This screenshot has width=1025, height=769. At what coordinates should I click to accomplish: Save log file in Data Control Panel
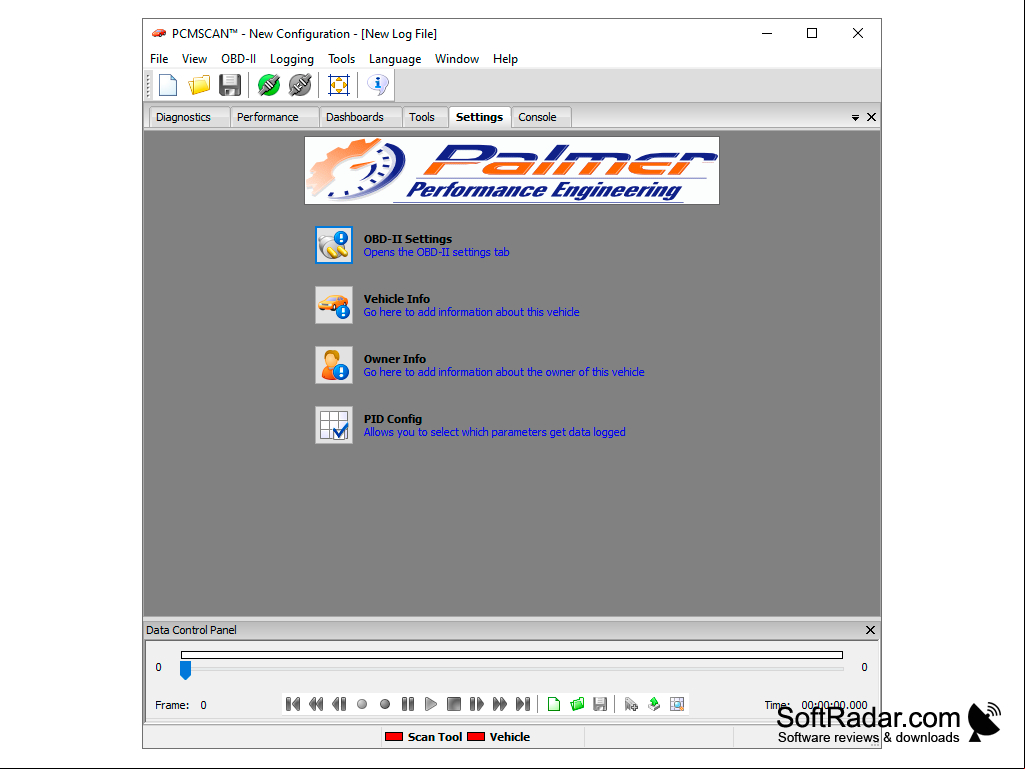click(600, 704)
